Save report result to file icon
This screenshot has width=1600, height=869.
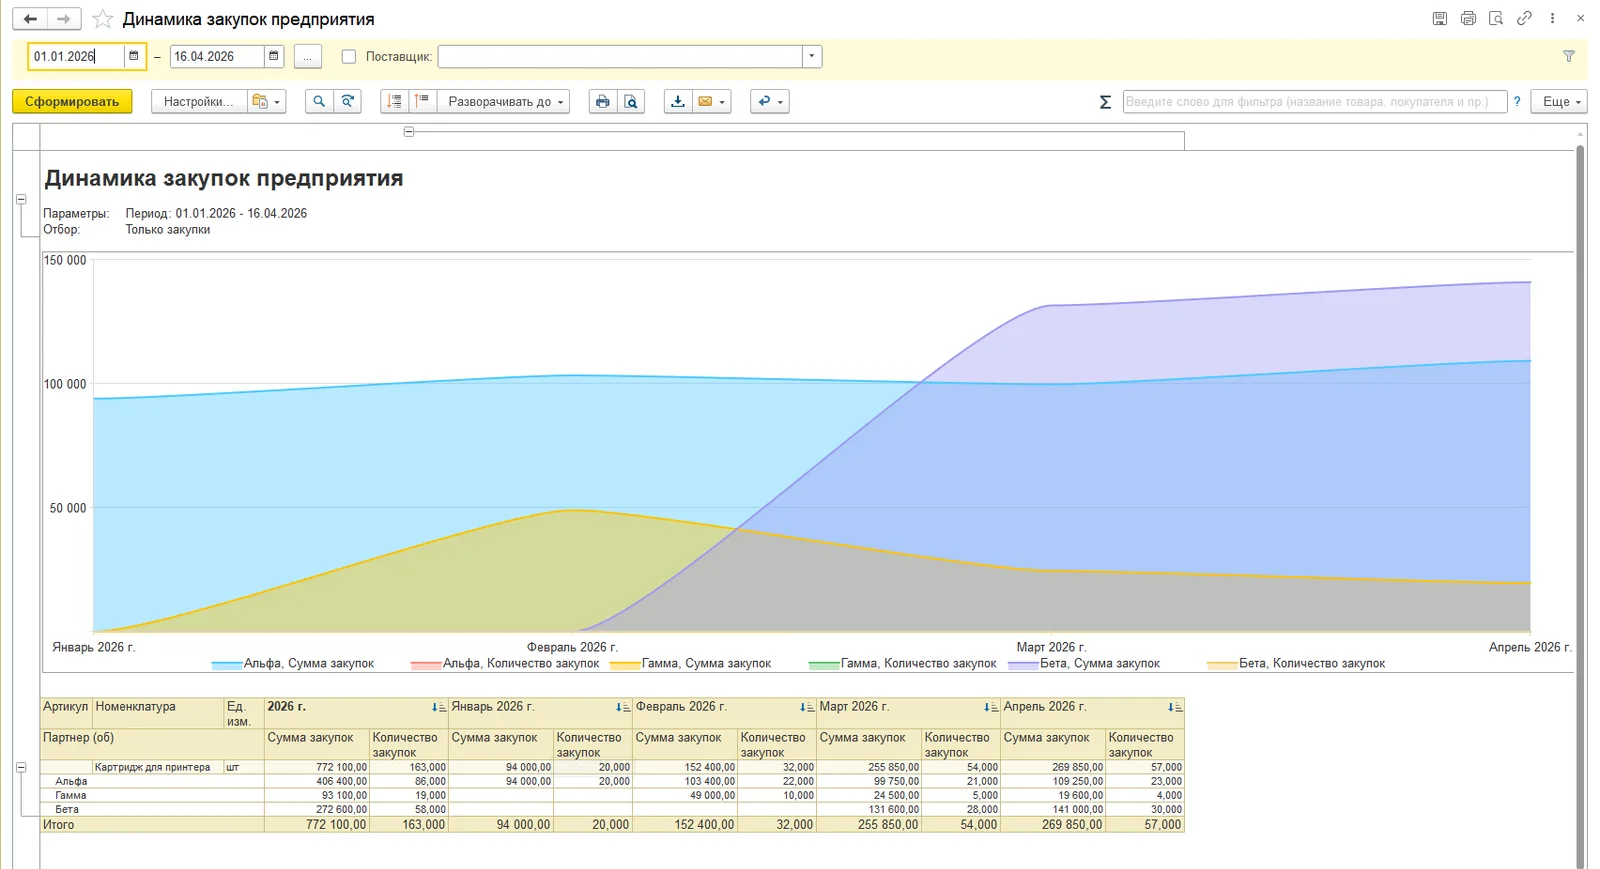(678, 101)
